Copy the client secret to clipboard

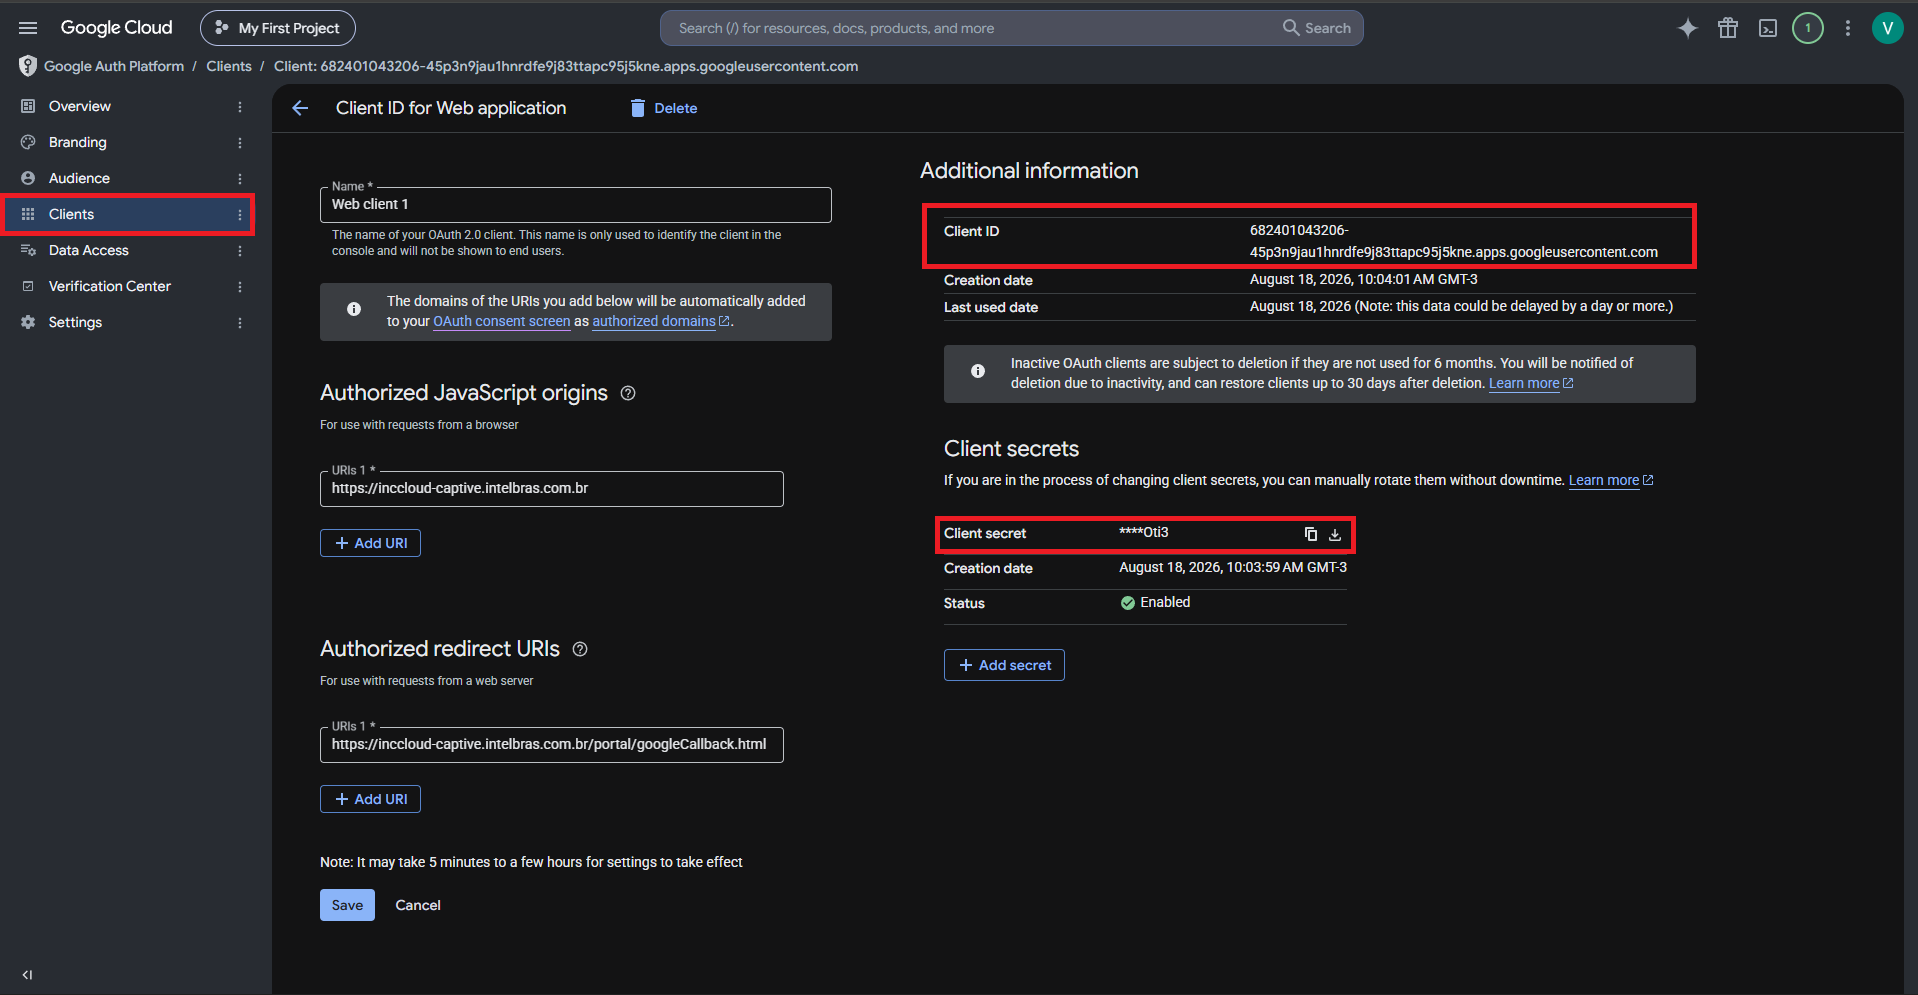coord(1311,534)
